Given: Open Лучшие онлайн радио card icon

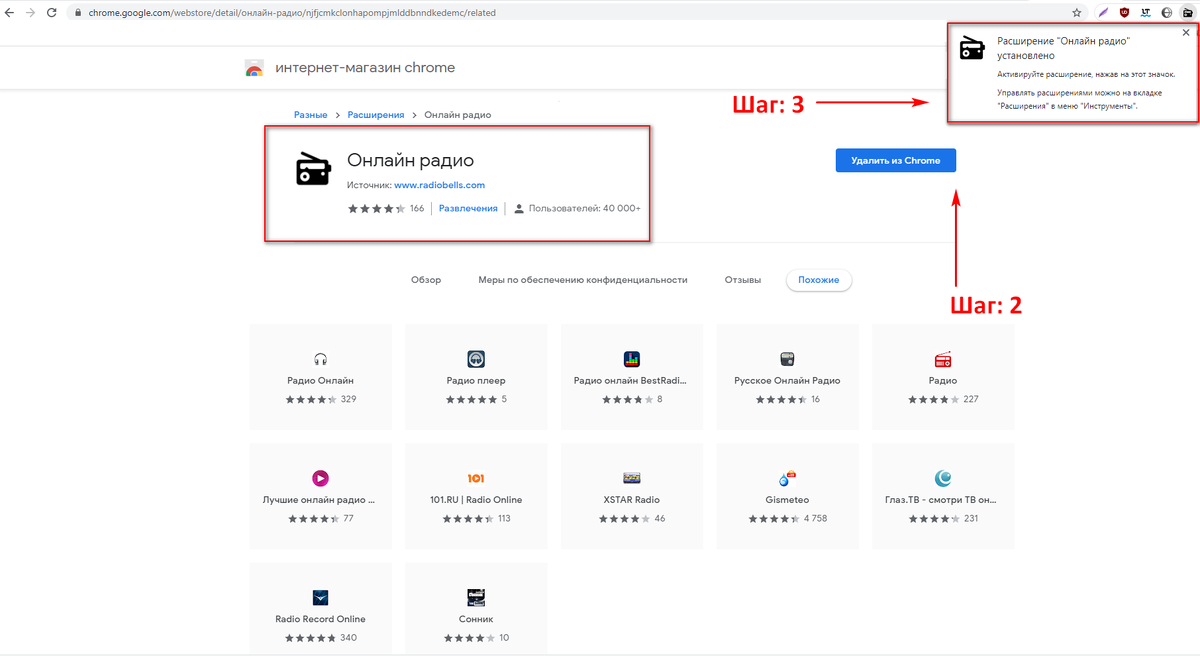Looking at the screenshot, I should pos(320,478).
